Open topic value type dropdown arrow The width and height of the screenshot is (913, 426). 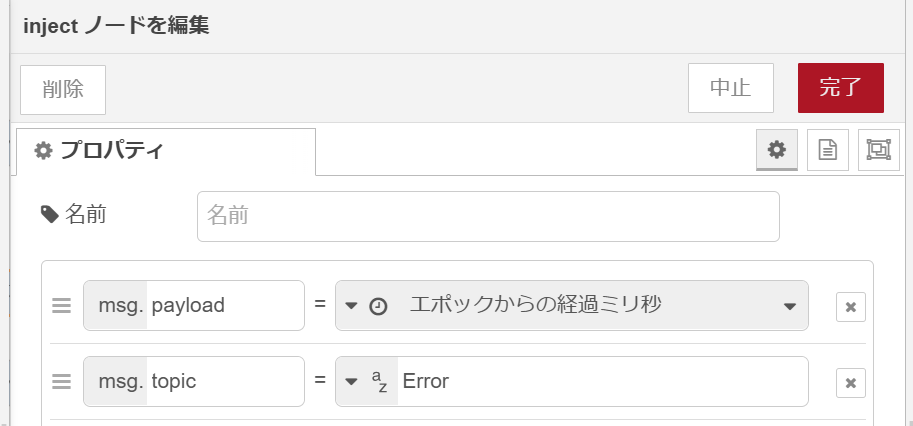point(351,382)
